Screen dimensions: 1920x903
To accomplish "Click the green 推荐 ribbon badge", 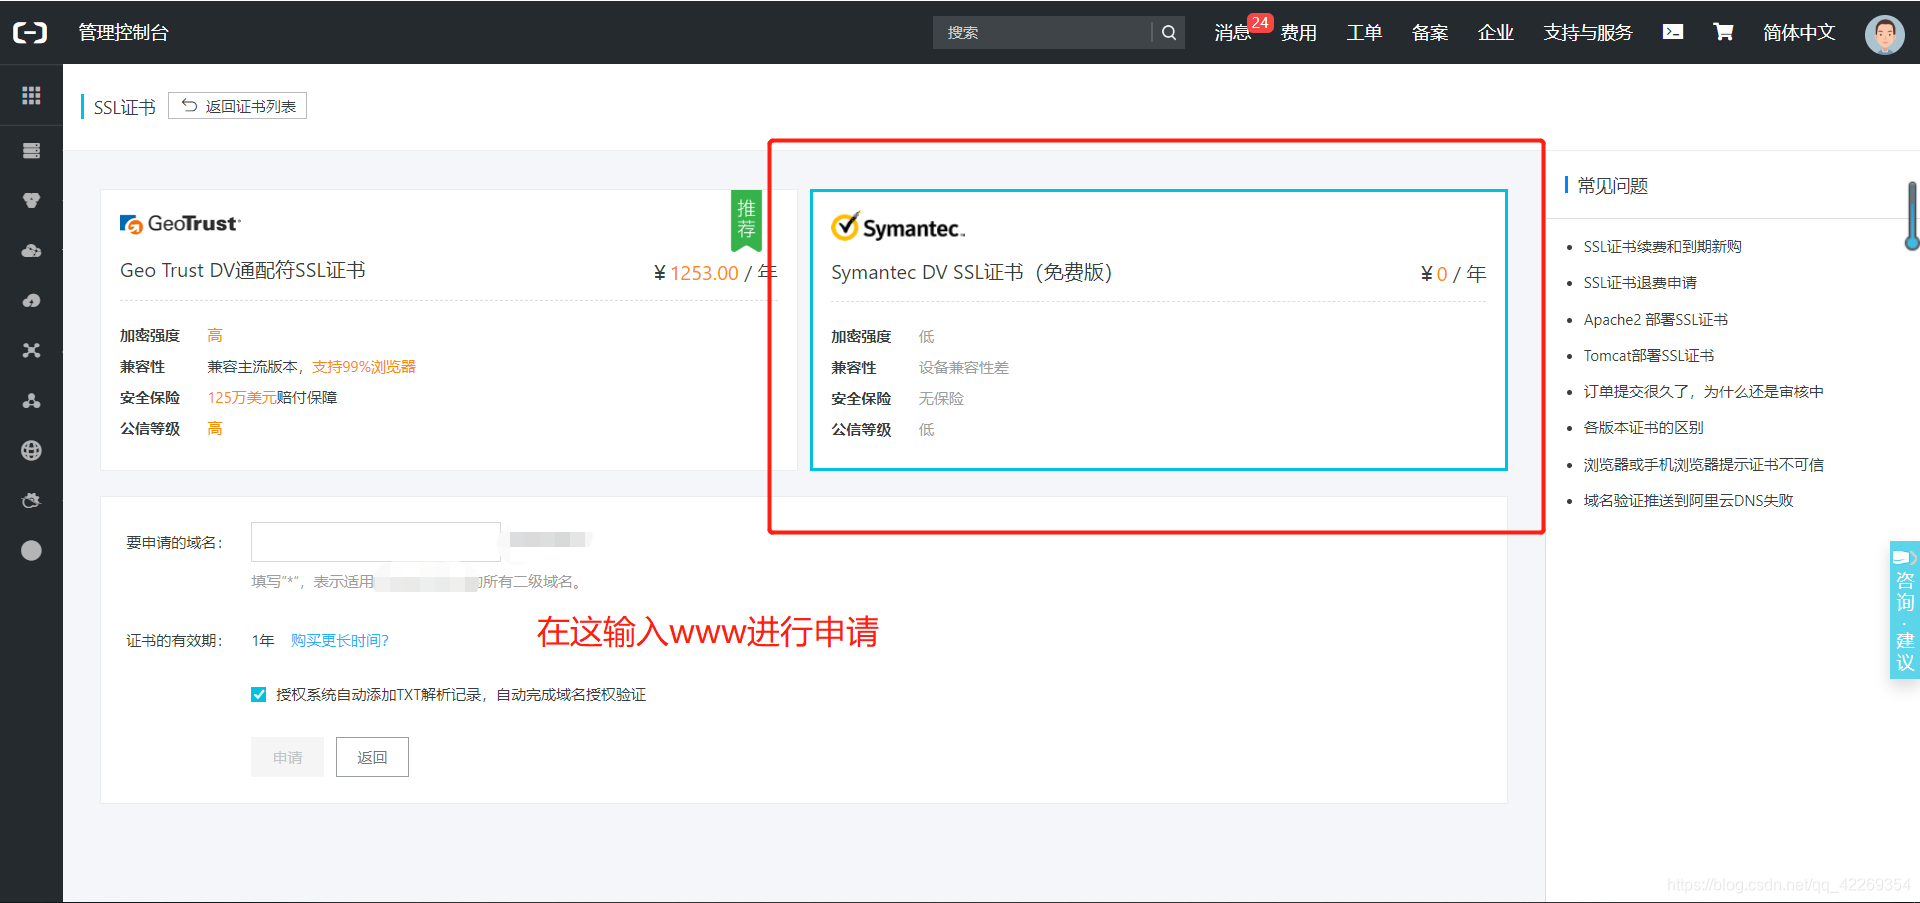I will point(746,220).
